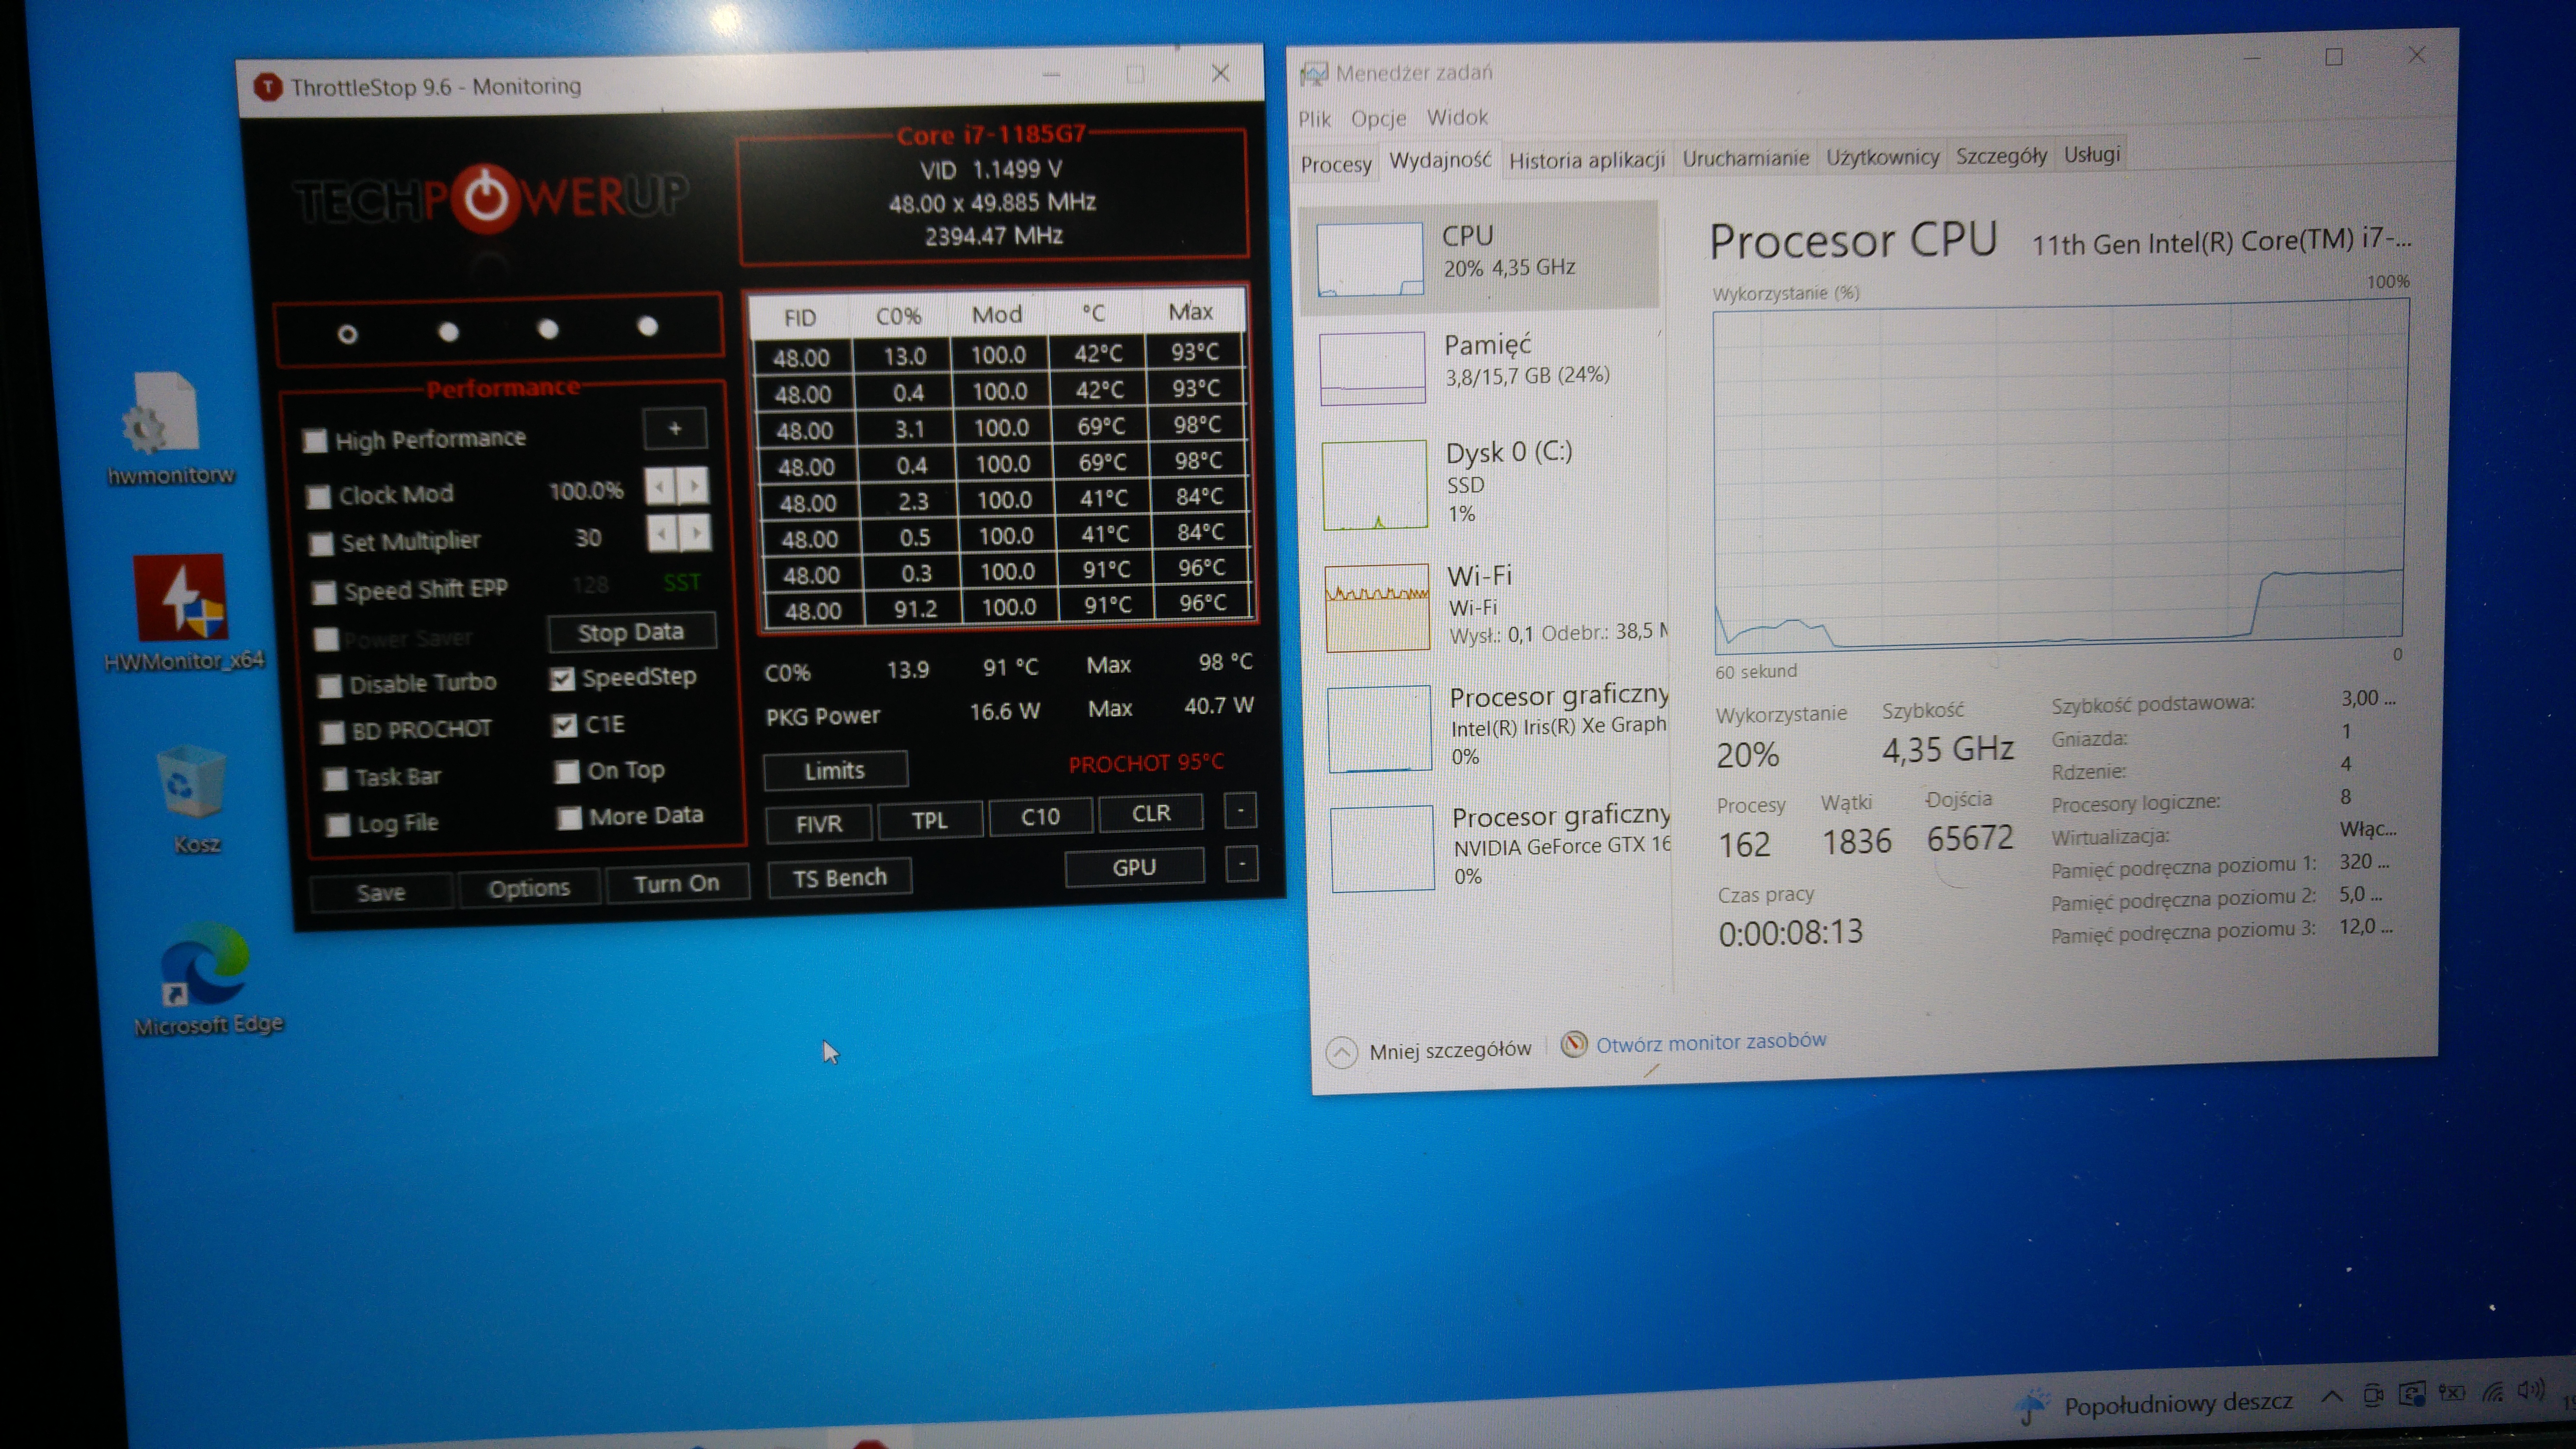Click the minus button next to GPU

[1242, 864]
